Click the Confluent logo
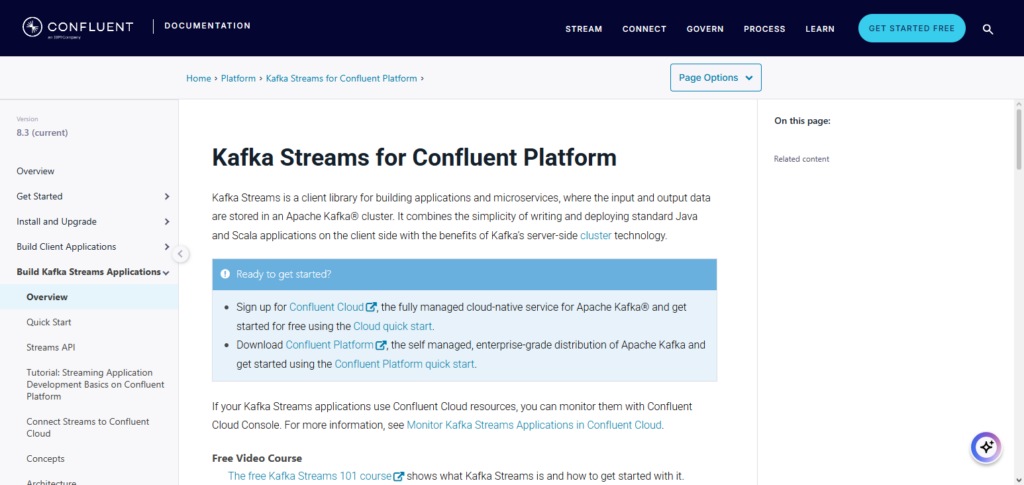 [x=78, y=27]
